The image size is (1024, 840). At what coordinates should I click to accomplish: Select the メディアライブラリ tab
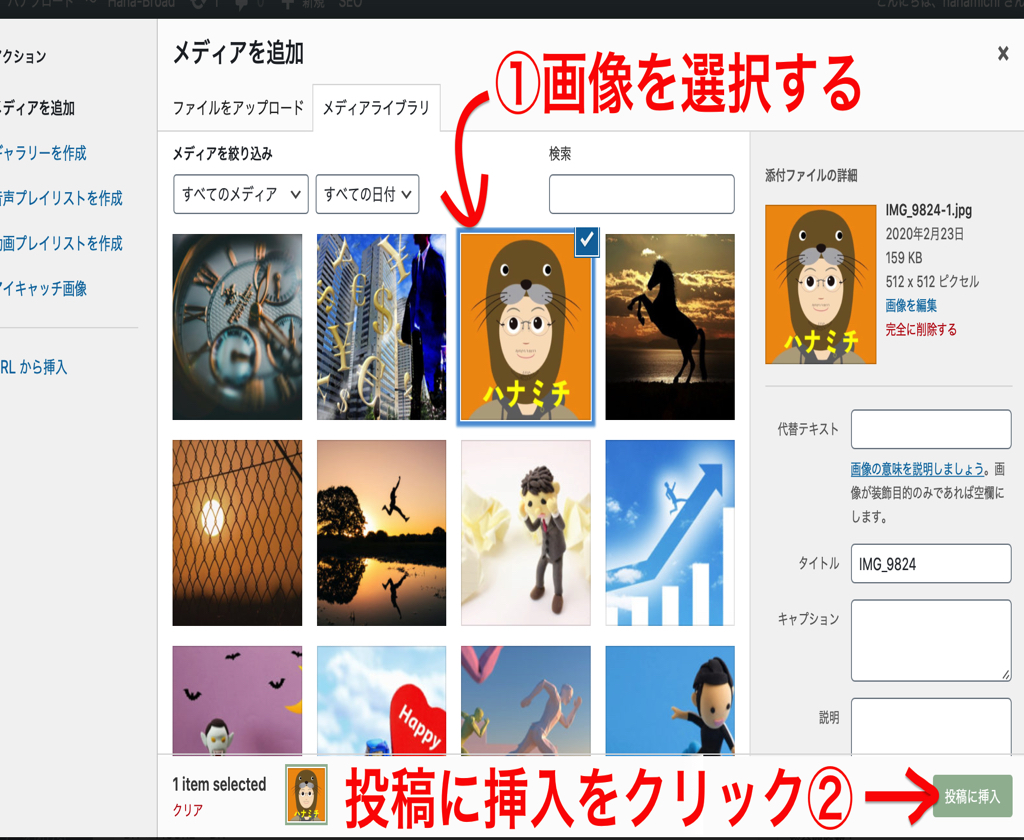(x=376, y=108)
